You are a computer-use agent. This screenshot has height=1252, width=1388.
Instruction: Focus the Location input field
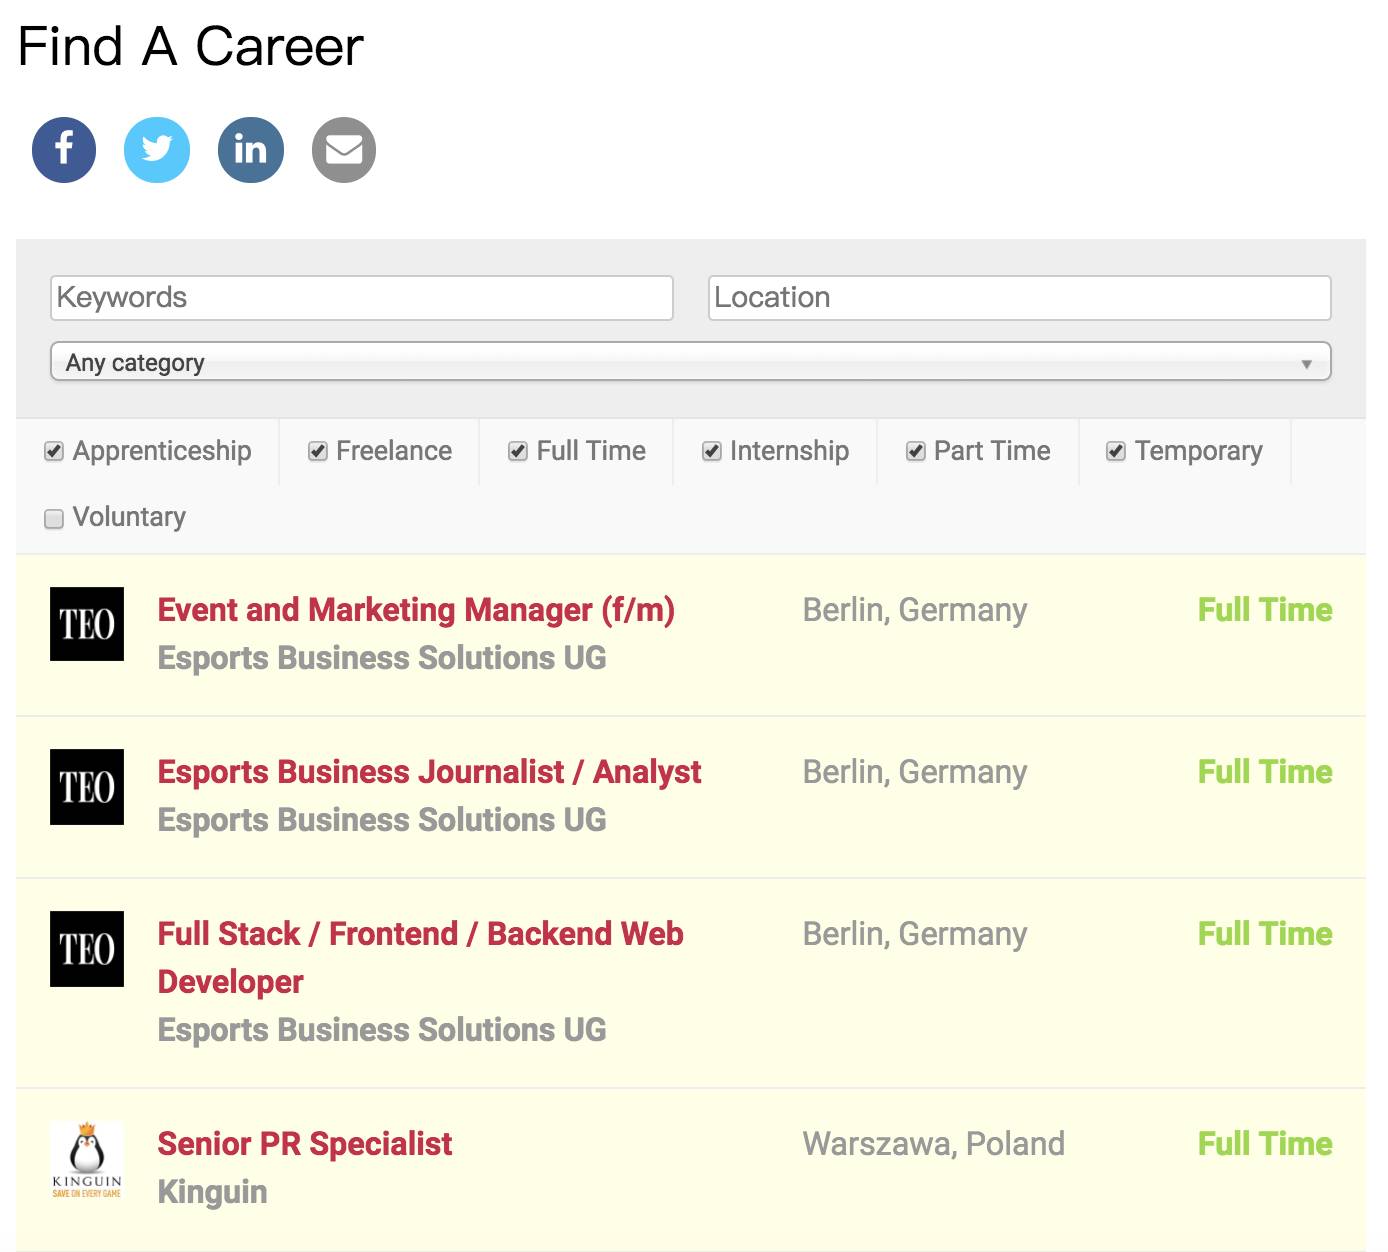[x=1019, y=298]
